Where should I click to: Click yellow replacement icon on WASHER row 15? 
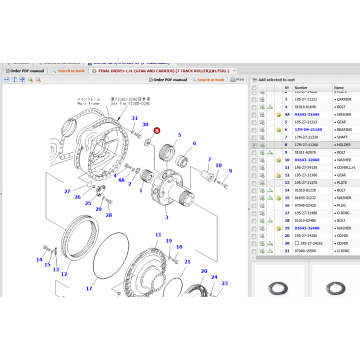278,198
